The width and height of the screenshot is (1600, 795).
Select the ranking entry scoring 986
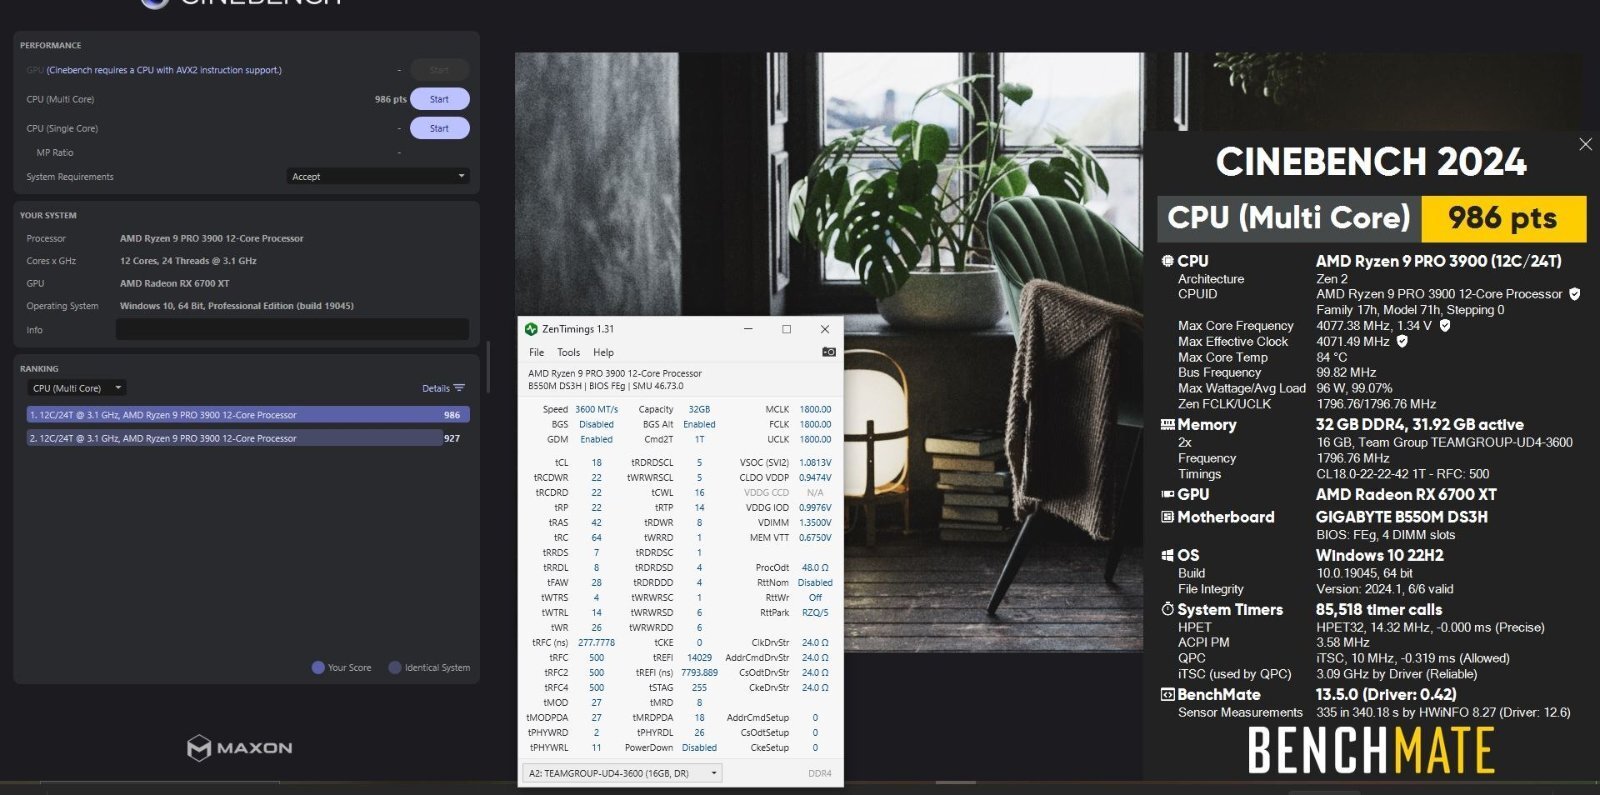click(x=248, y=415)
